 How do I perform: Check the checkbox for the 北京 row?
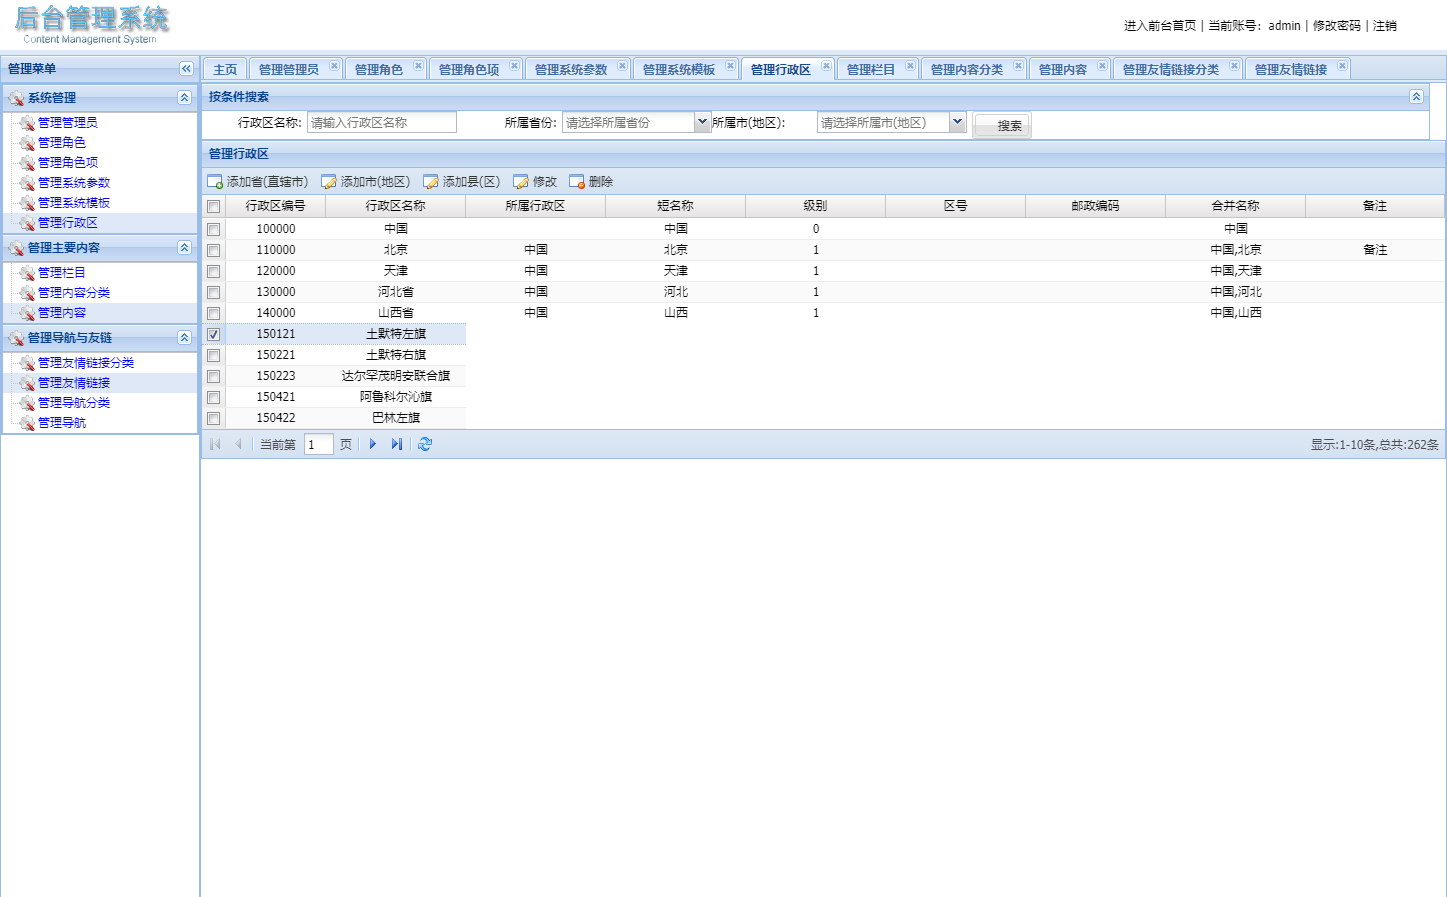click(x=213, y=249)
